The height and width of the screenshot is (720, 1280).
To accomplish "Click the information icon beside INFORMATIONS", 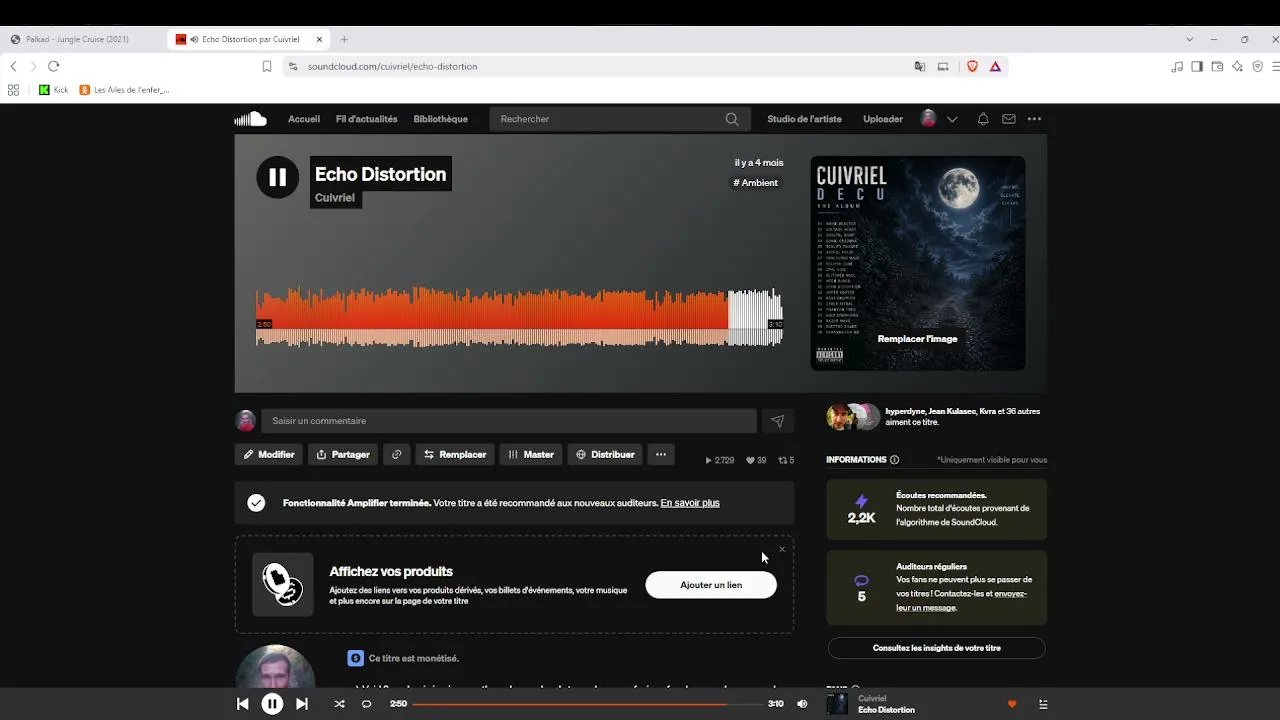I will tap(894, 460).
